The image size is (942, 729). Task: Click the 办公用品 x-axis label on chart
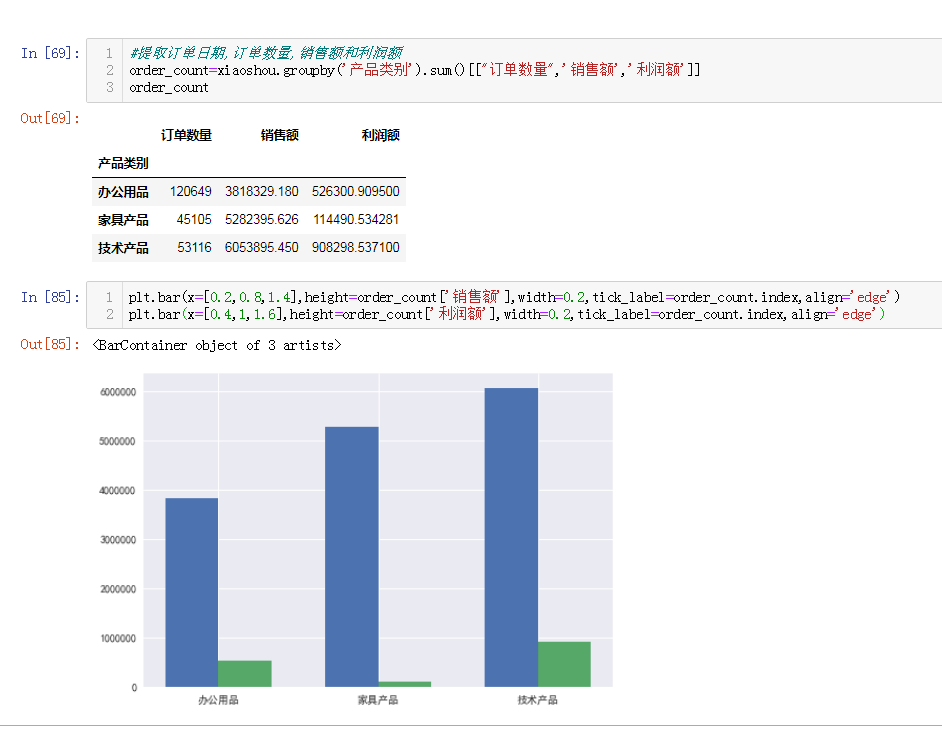pos(218,700)
